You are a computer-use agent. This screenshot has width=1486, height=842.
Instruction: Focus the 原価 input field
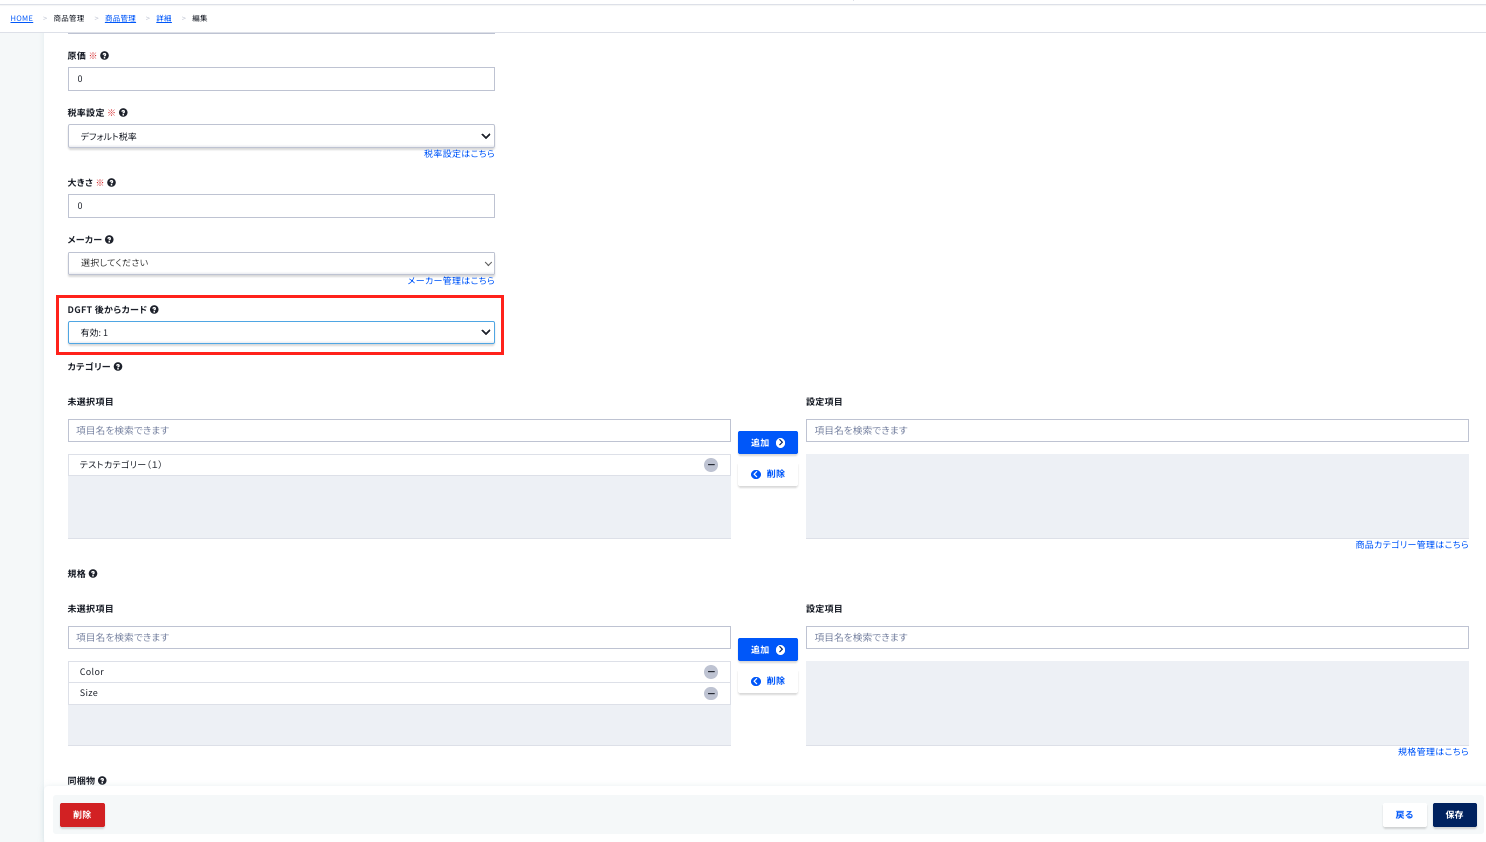click(x=281, y=79)
